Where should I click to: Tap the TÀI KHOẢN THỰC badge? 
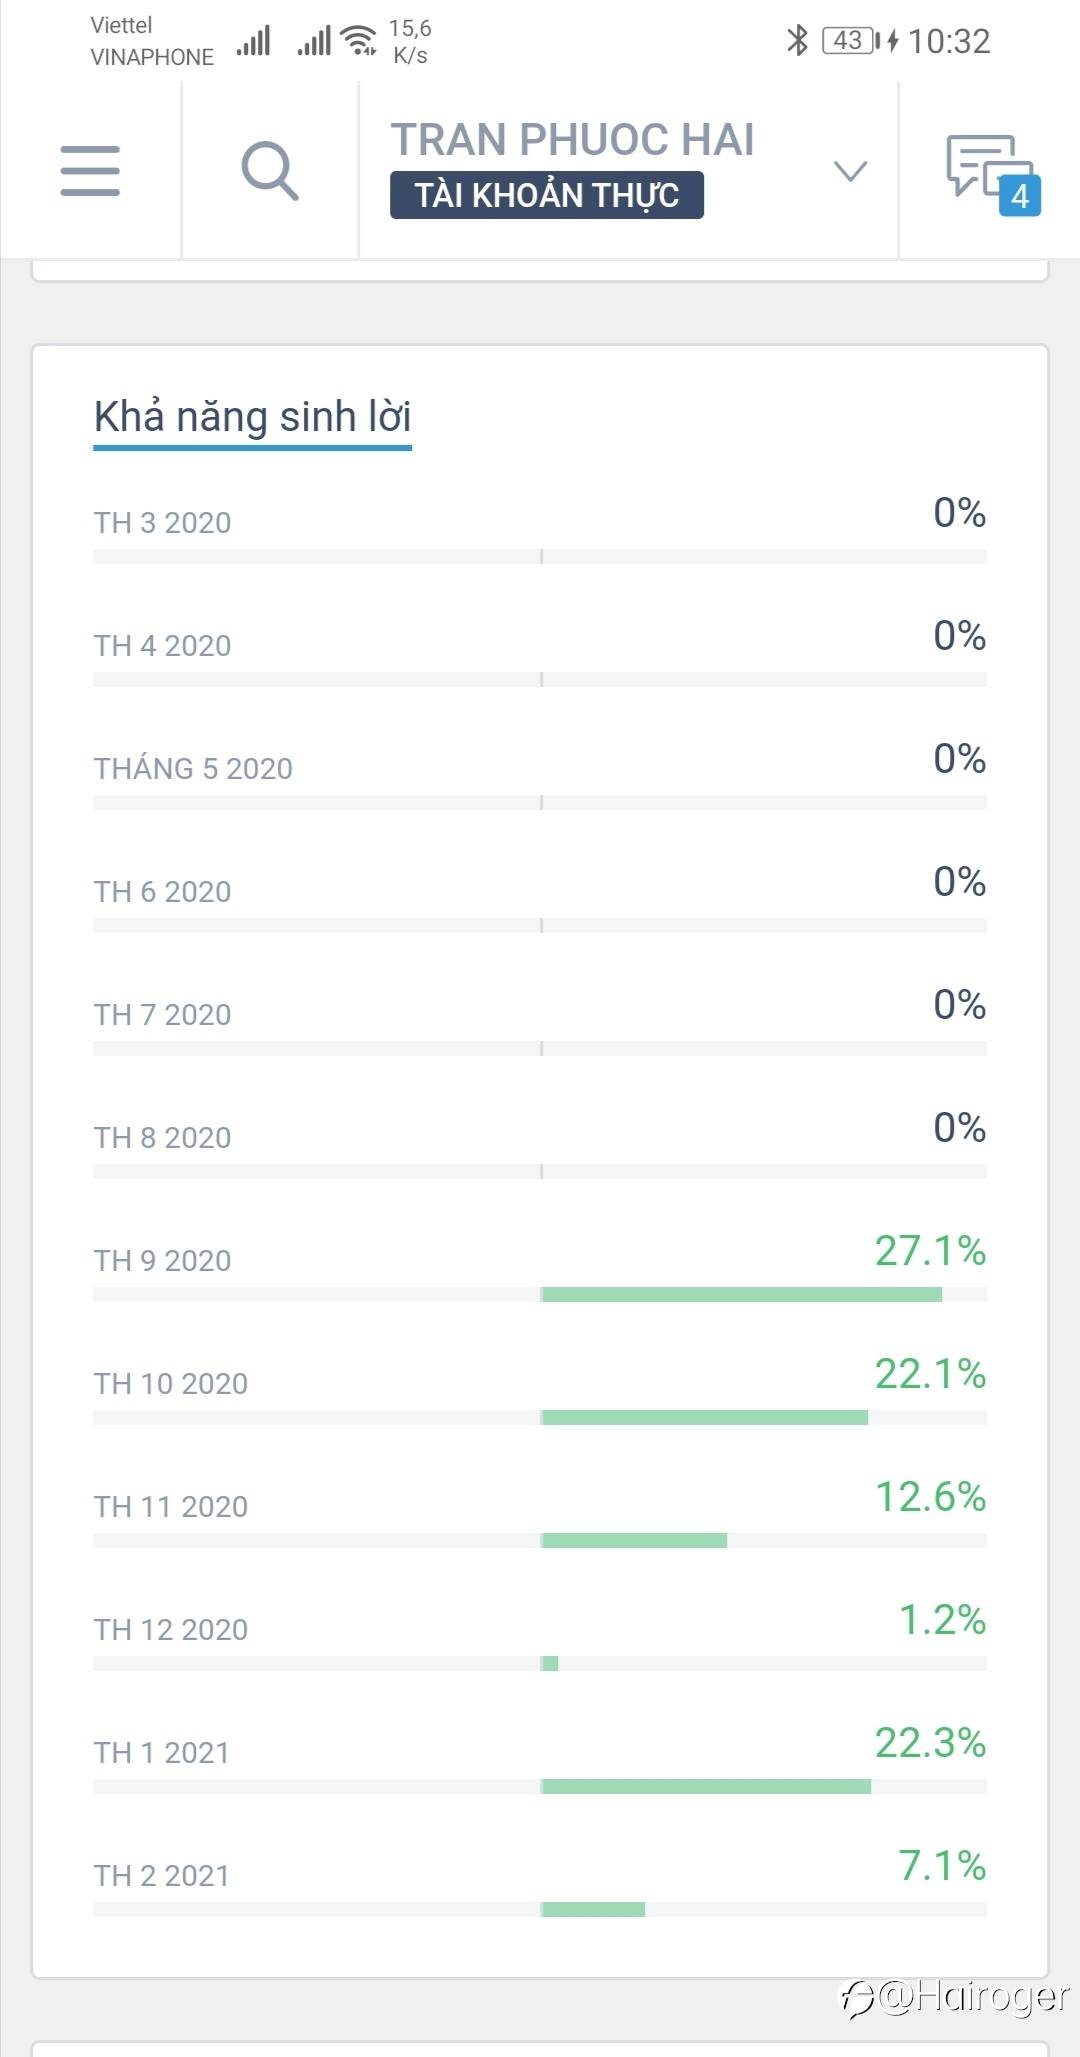546,195
